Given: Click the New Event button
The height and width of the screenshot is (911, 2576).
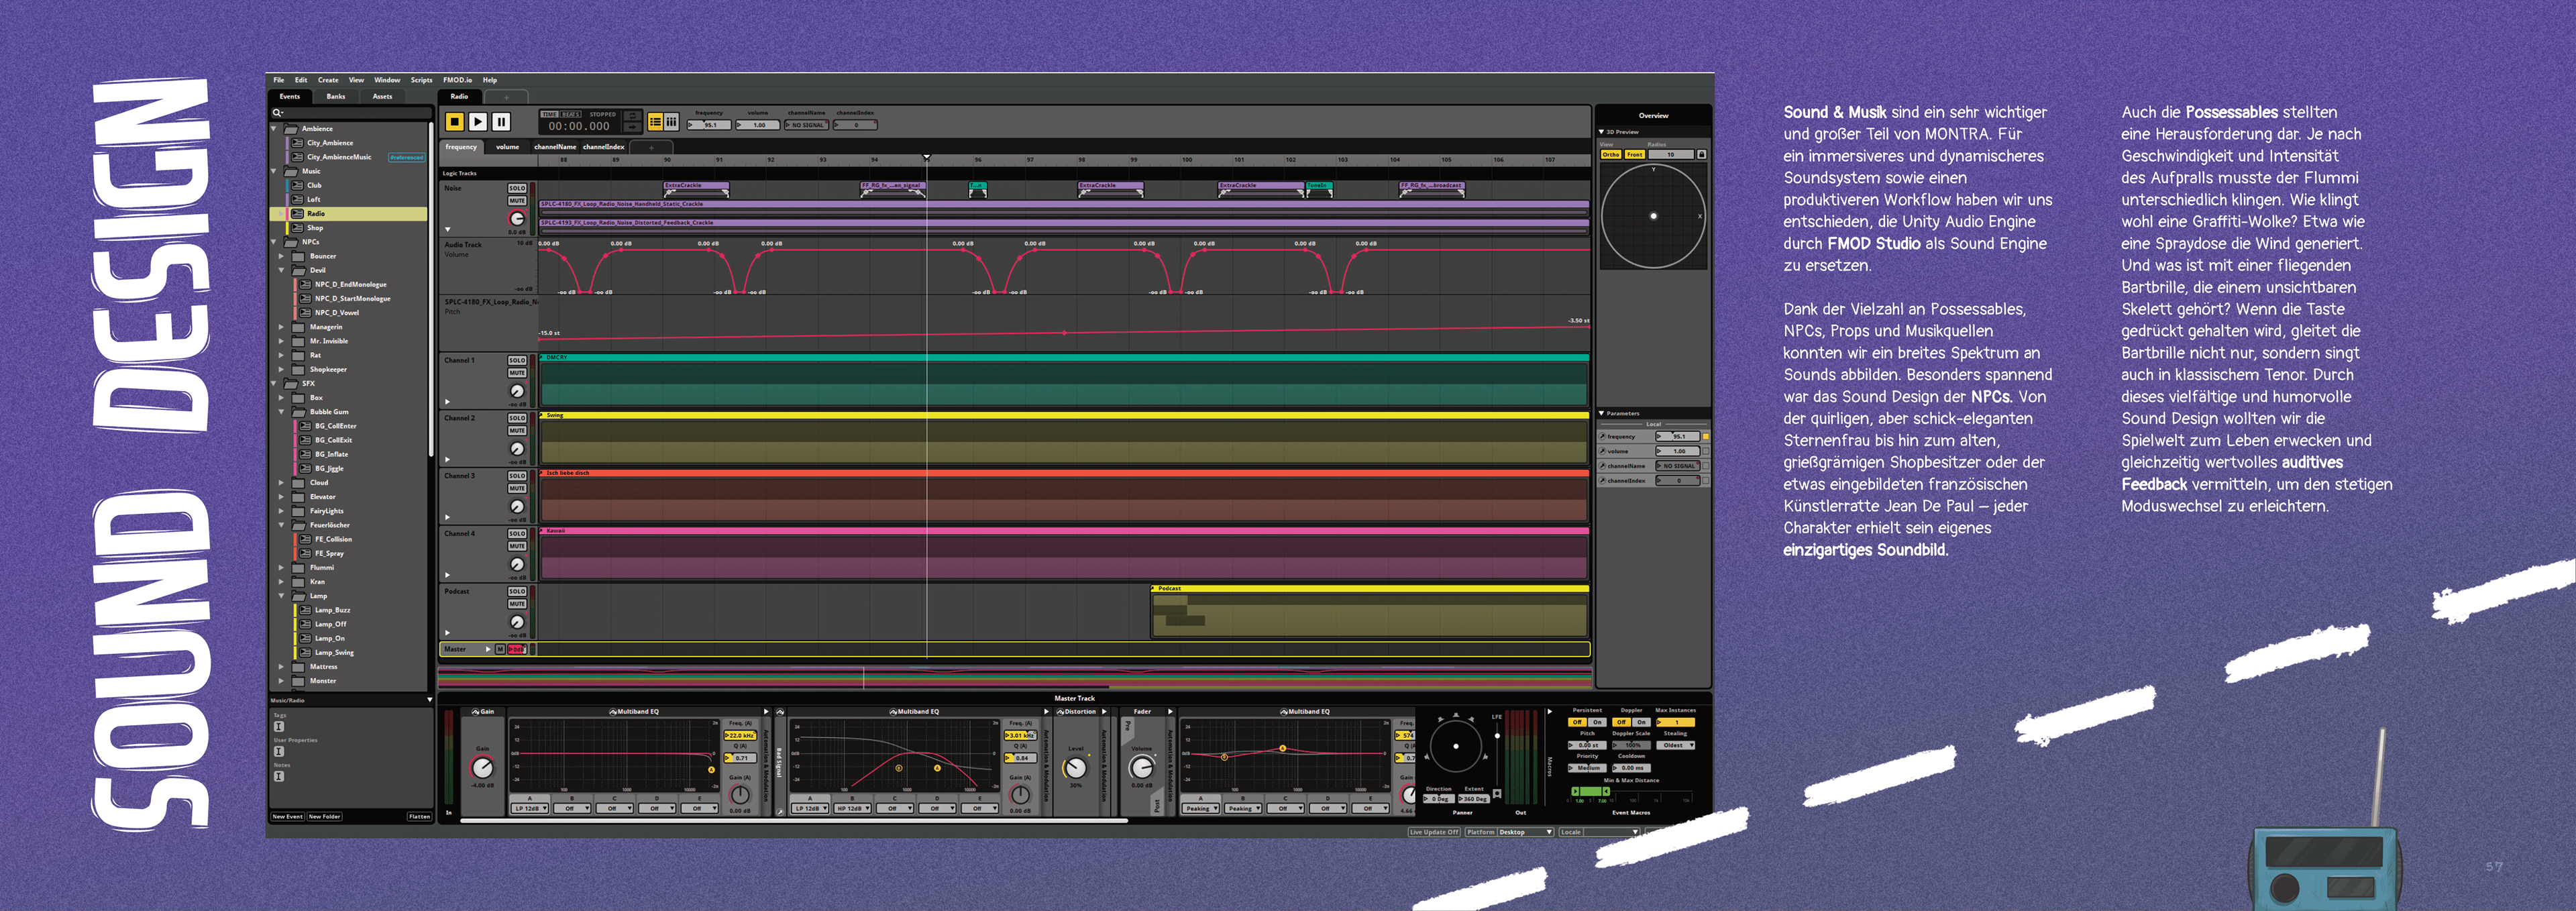Looking at the screenshot, I should (x=287, y=817).
